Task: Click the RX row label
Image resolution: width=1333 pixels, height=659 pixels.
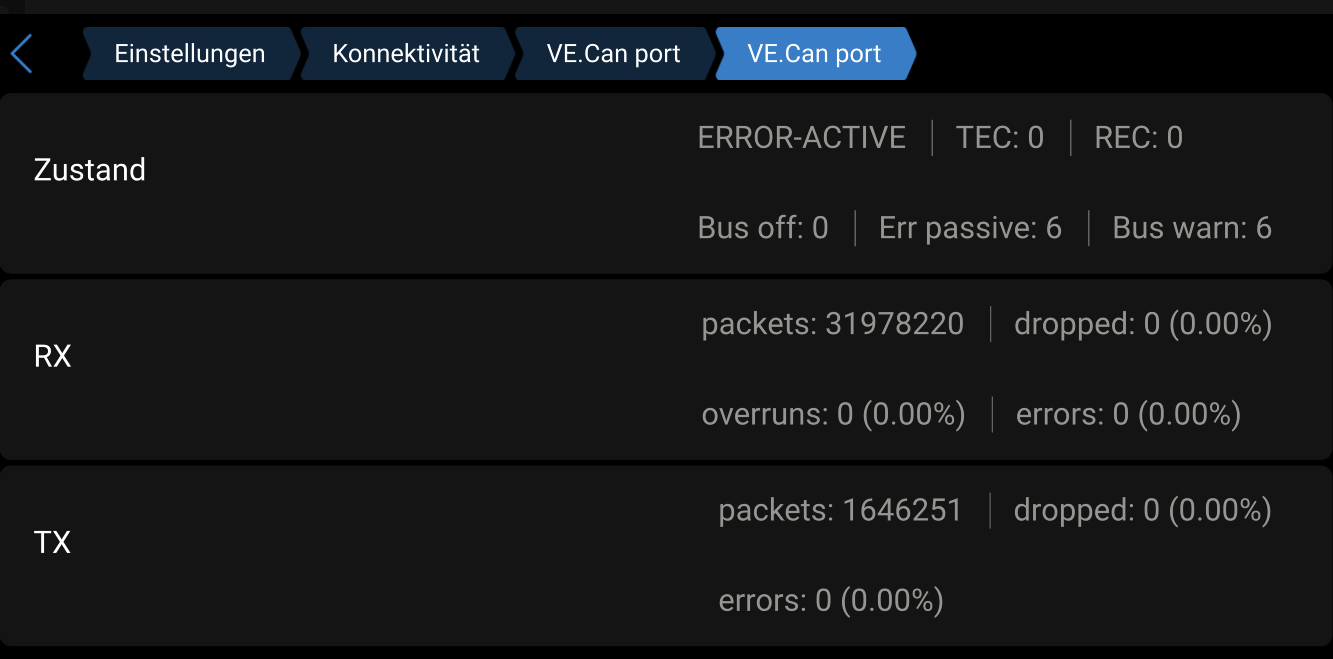Action: 53,357
